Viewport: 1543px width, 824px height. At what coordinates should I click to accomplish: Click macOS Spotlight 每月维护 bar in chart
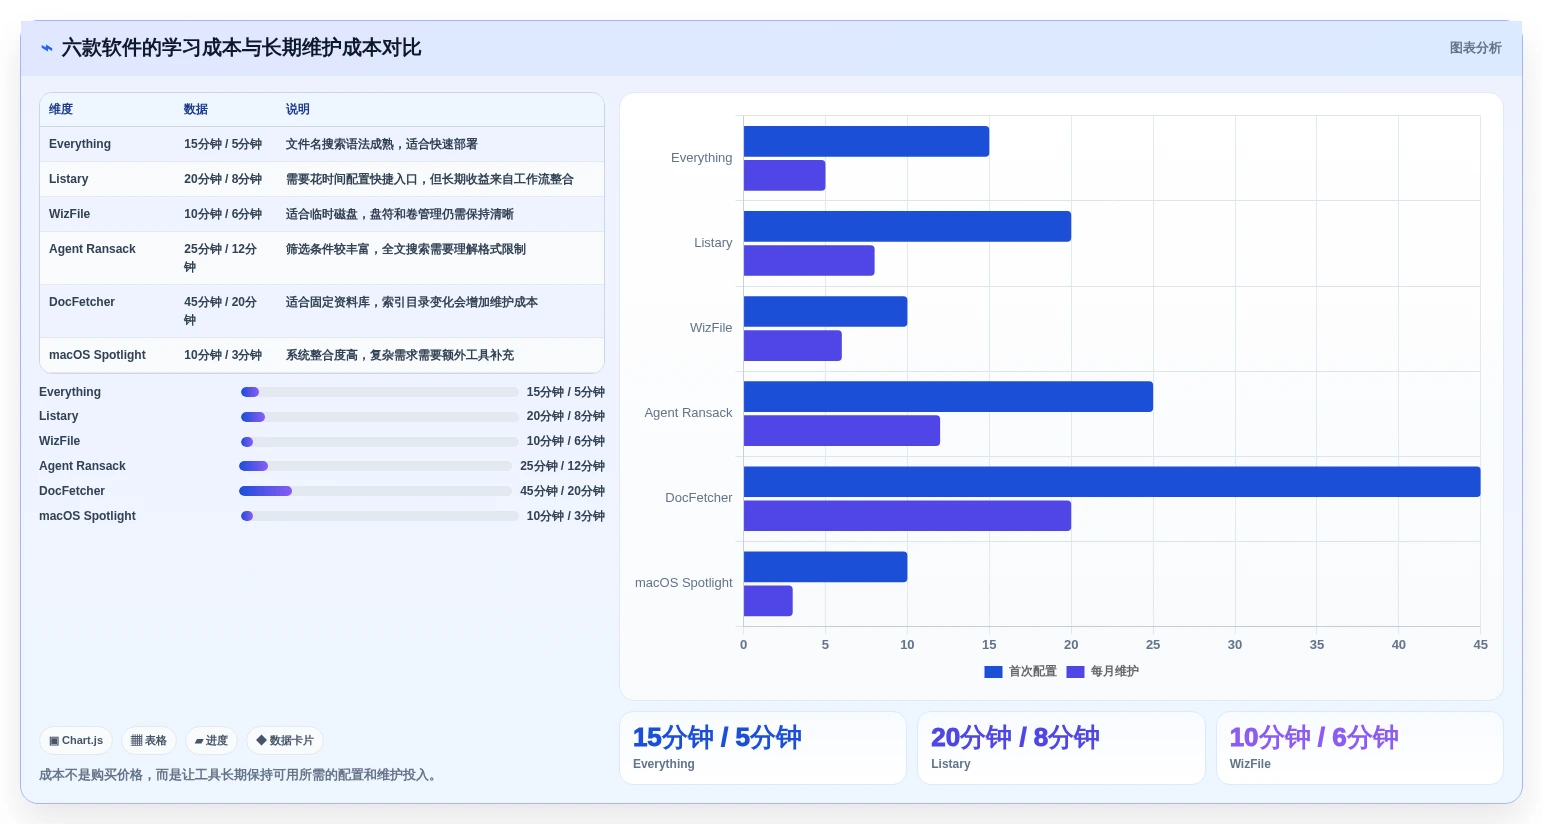click(768, 601)
